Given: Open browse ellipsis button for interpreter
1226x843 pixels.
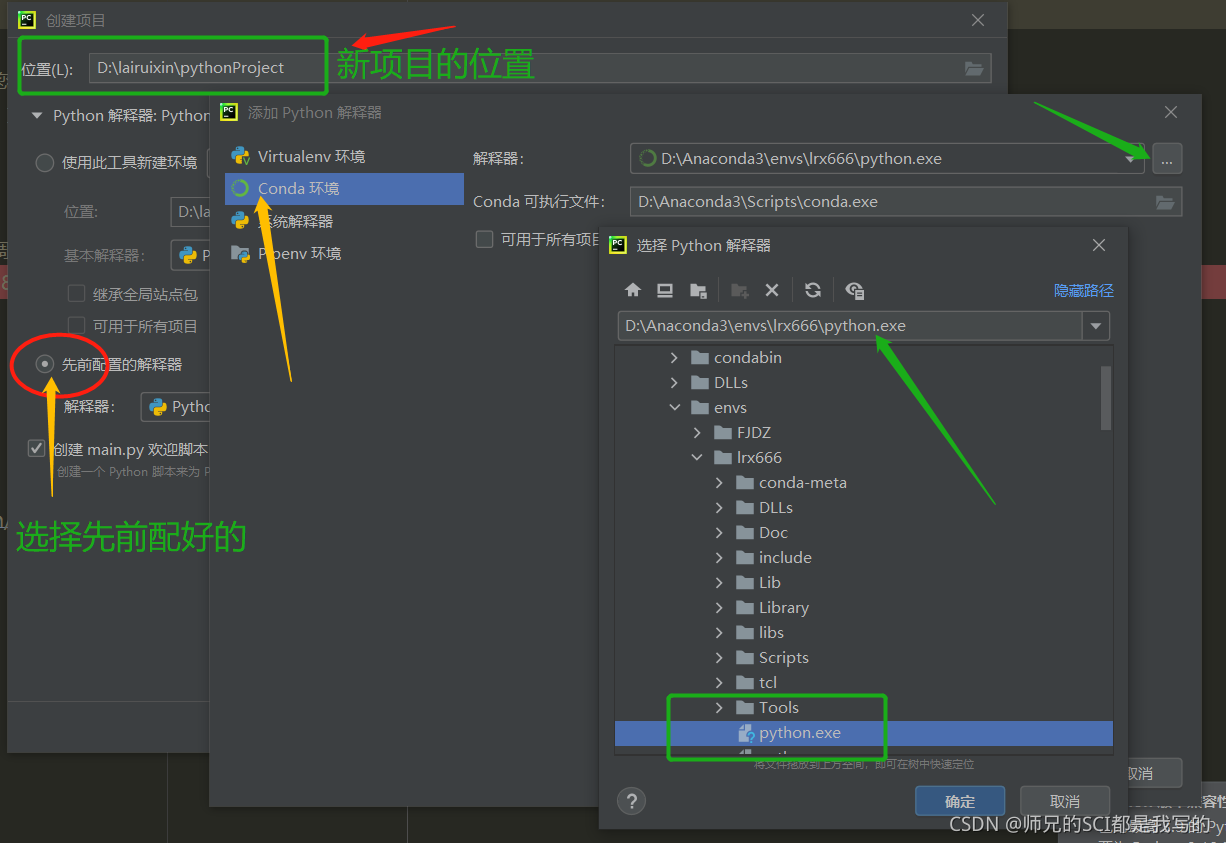Looking at the screenshot, I should point(1167,158).
